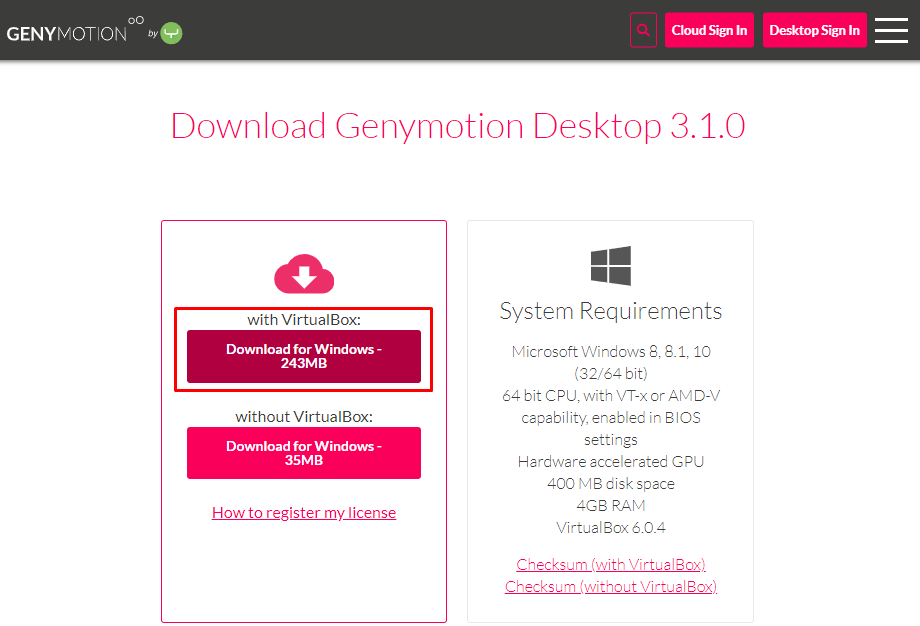Viewport: 920px width, 626px height.
Task: Open the 'How to register my license' link
Action: pyautogui.click(x=303, y=512)
